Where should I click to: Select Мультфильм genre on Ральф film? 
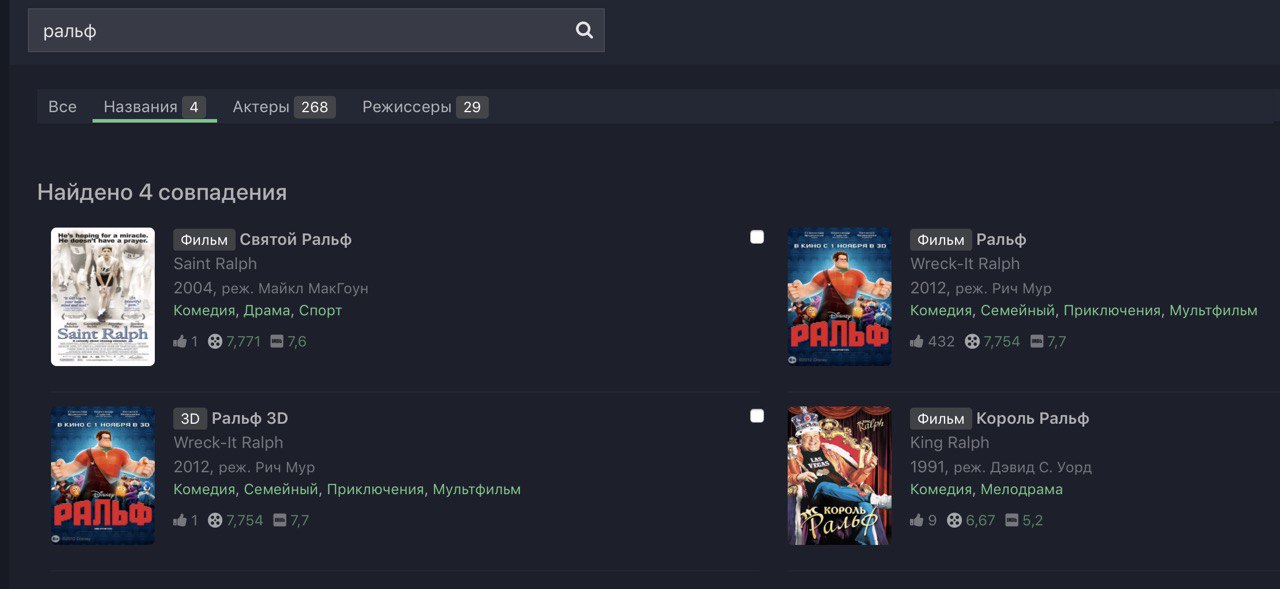pyautogui.click(x=1213, y=310)
